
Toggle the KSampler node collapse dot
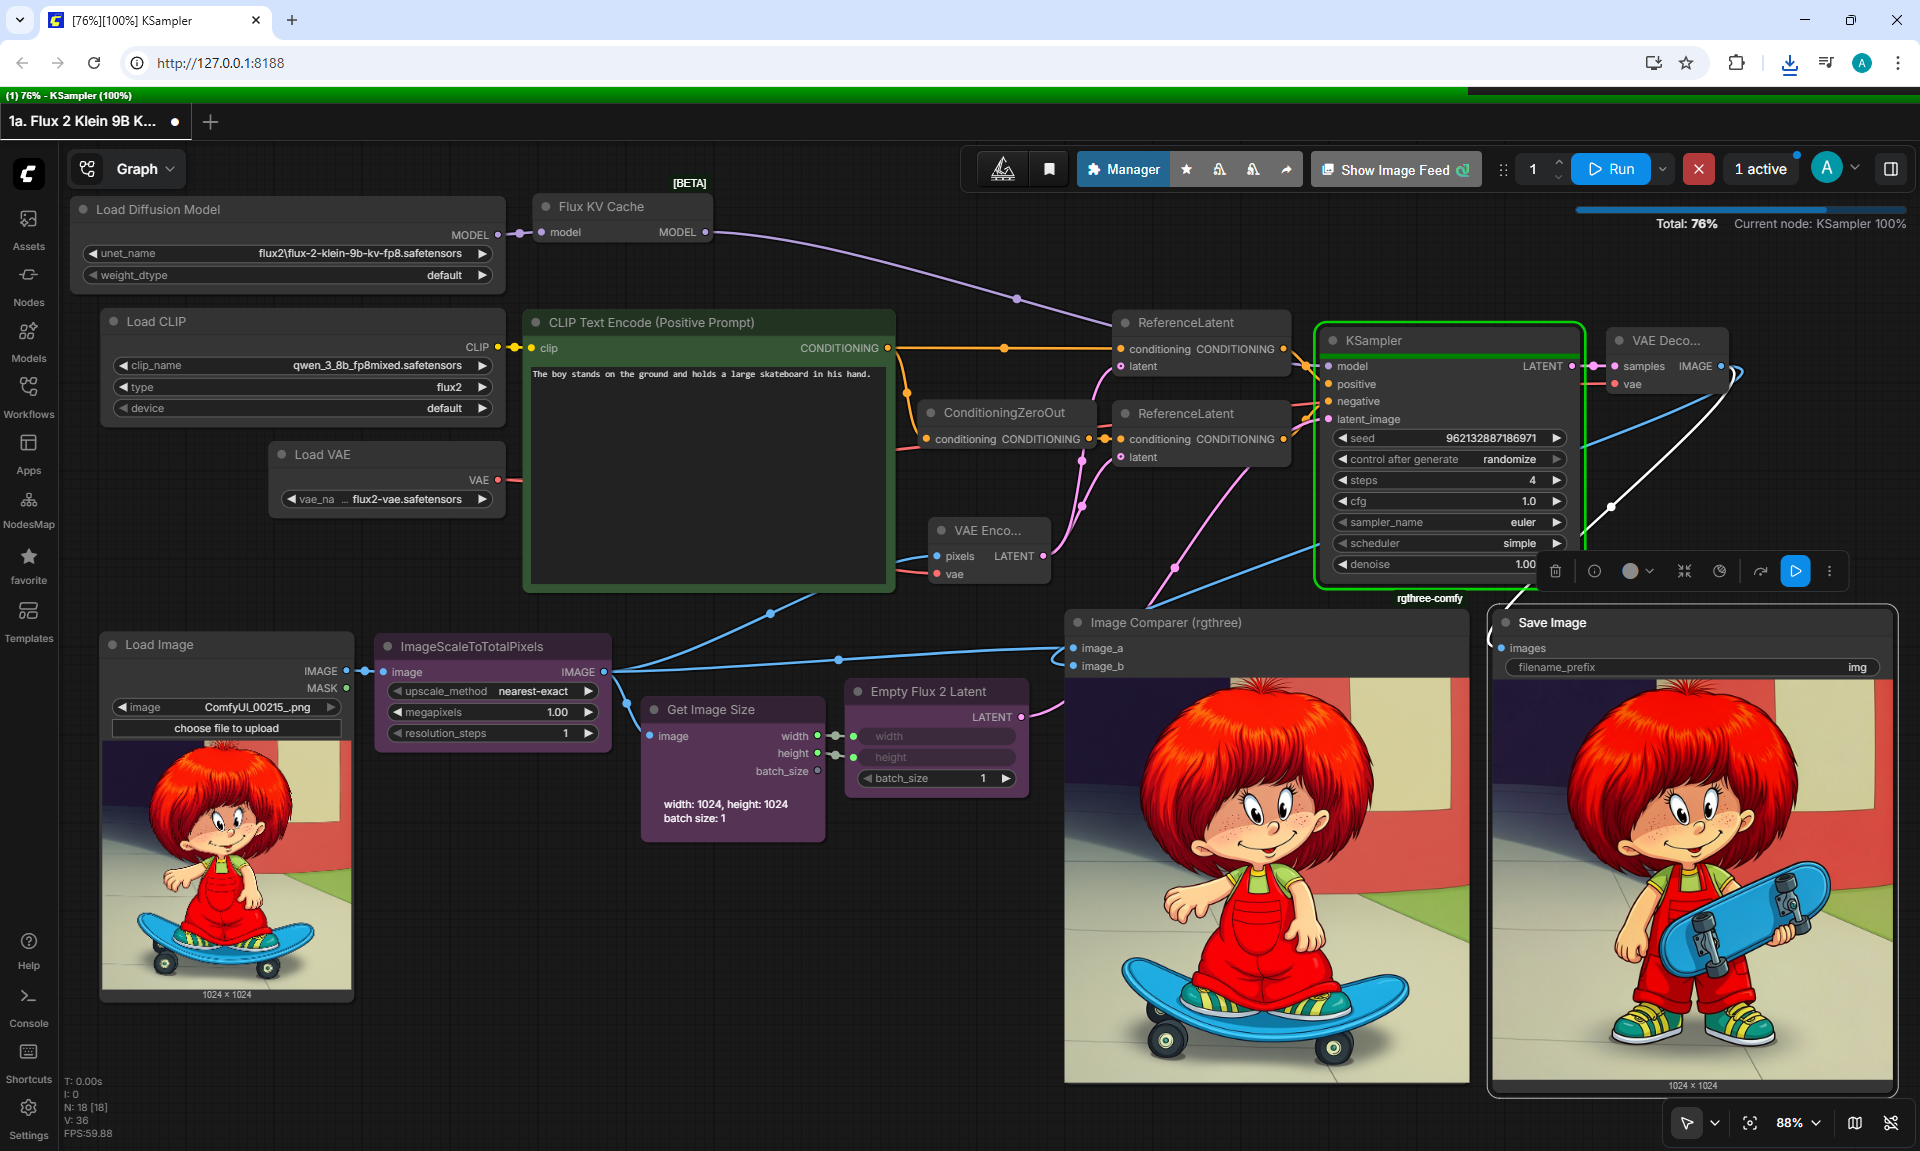point(1333,341)
